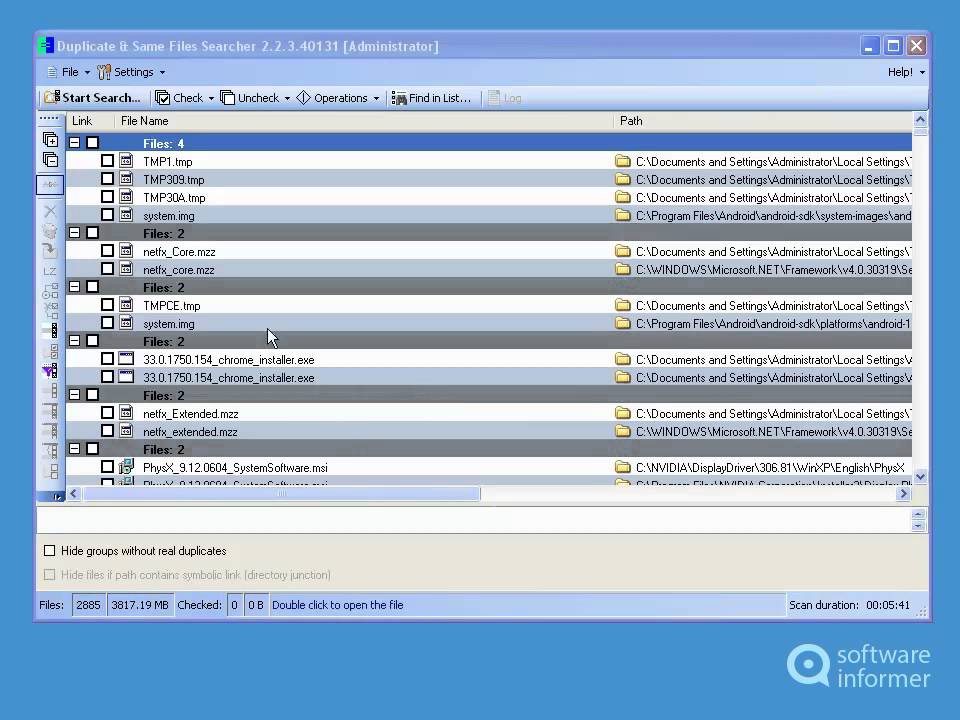Enable Hide groups without real duplicates
The image size is (960, 720).
[x=50, y=551]
